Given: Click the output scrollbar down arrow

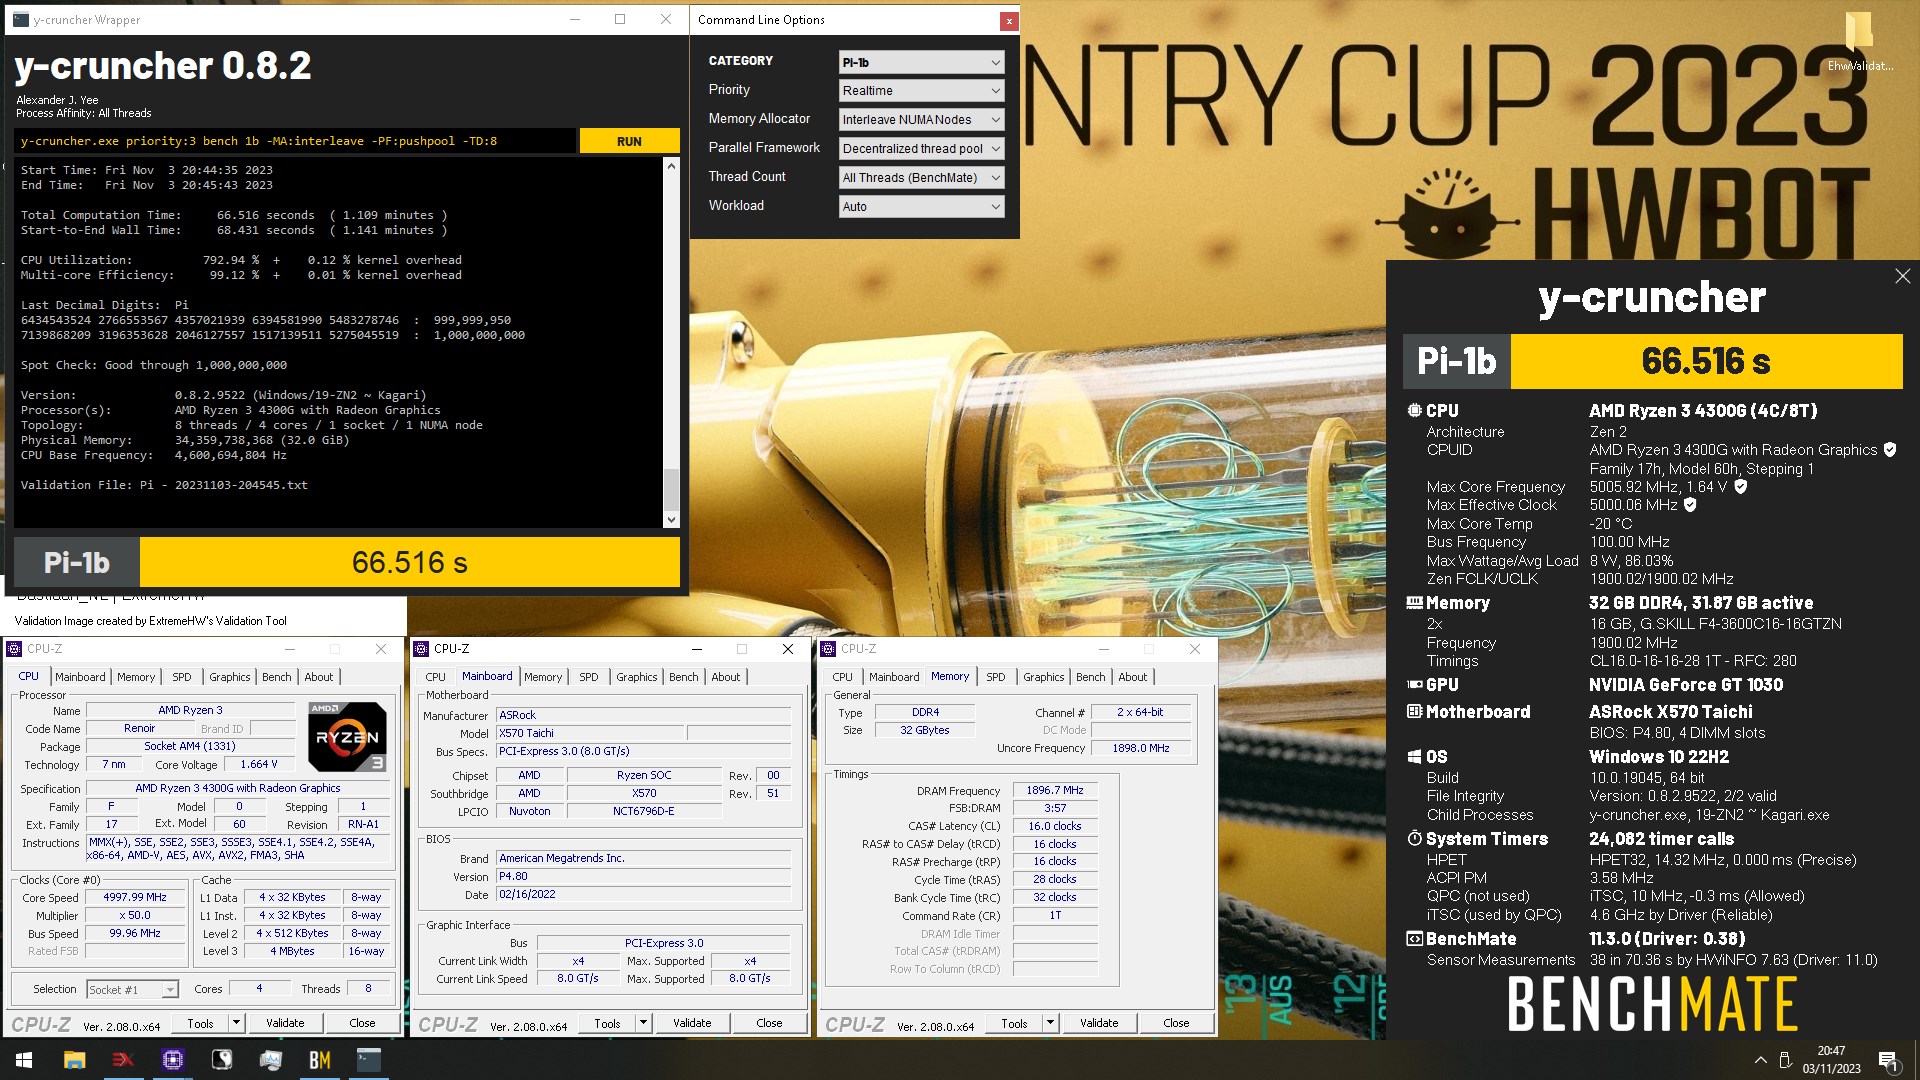Looking at the screenshot, I should point(671,520).
